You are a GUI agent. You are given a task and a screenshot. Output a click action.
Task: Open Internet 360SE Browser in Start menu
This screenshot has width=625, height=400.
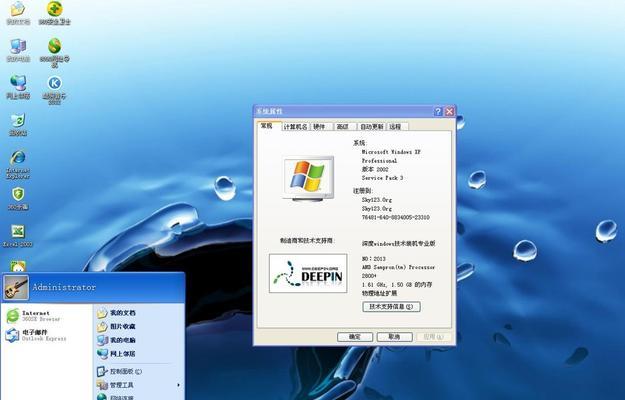[34, 316]
